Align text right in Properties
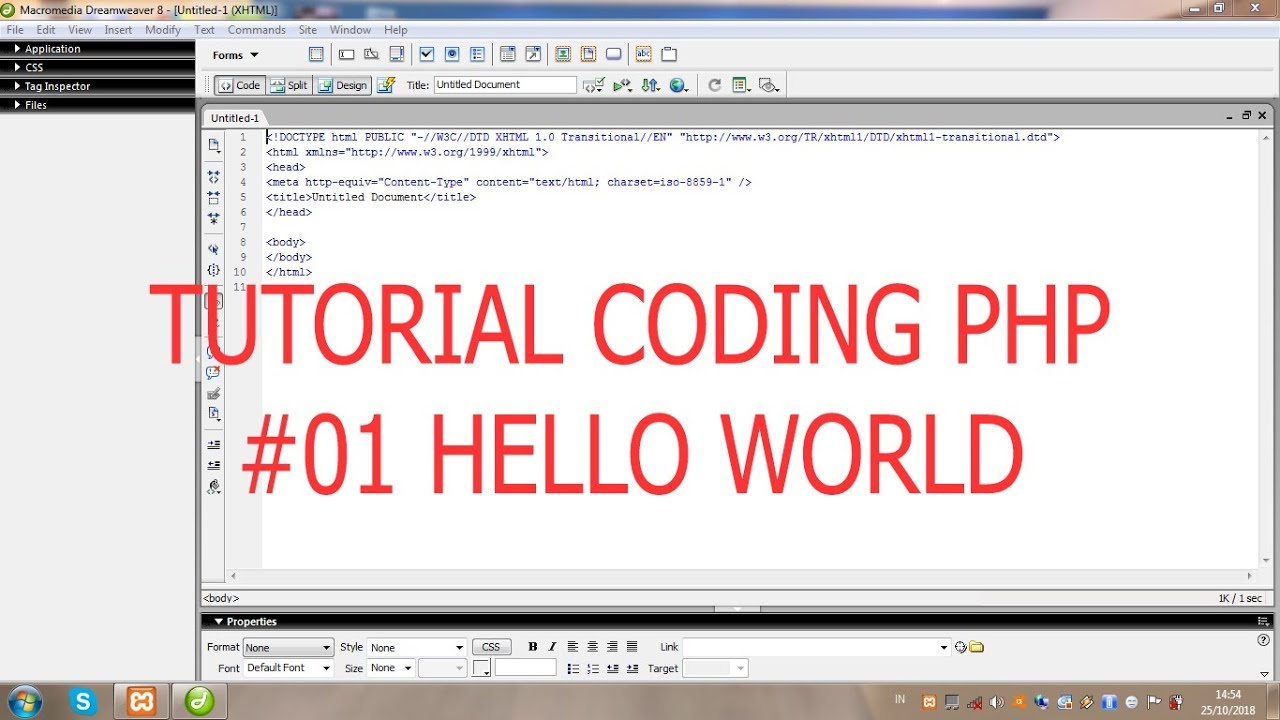1280x720 pixels. [x=613, y=647]
